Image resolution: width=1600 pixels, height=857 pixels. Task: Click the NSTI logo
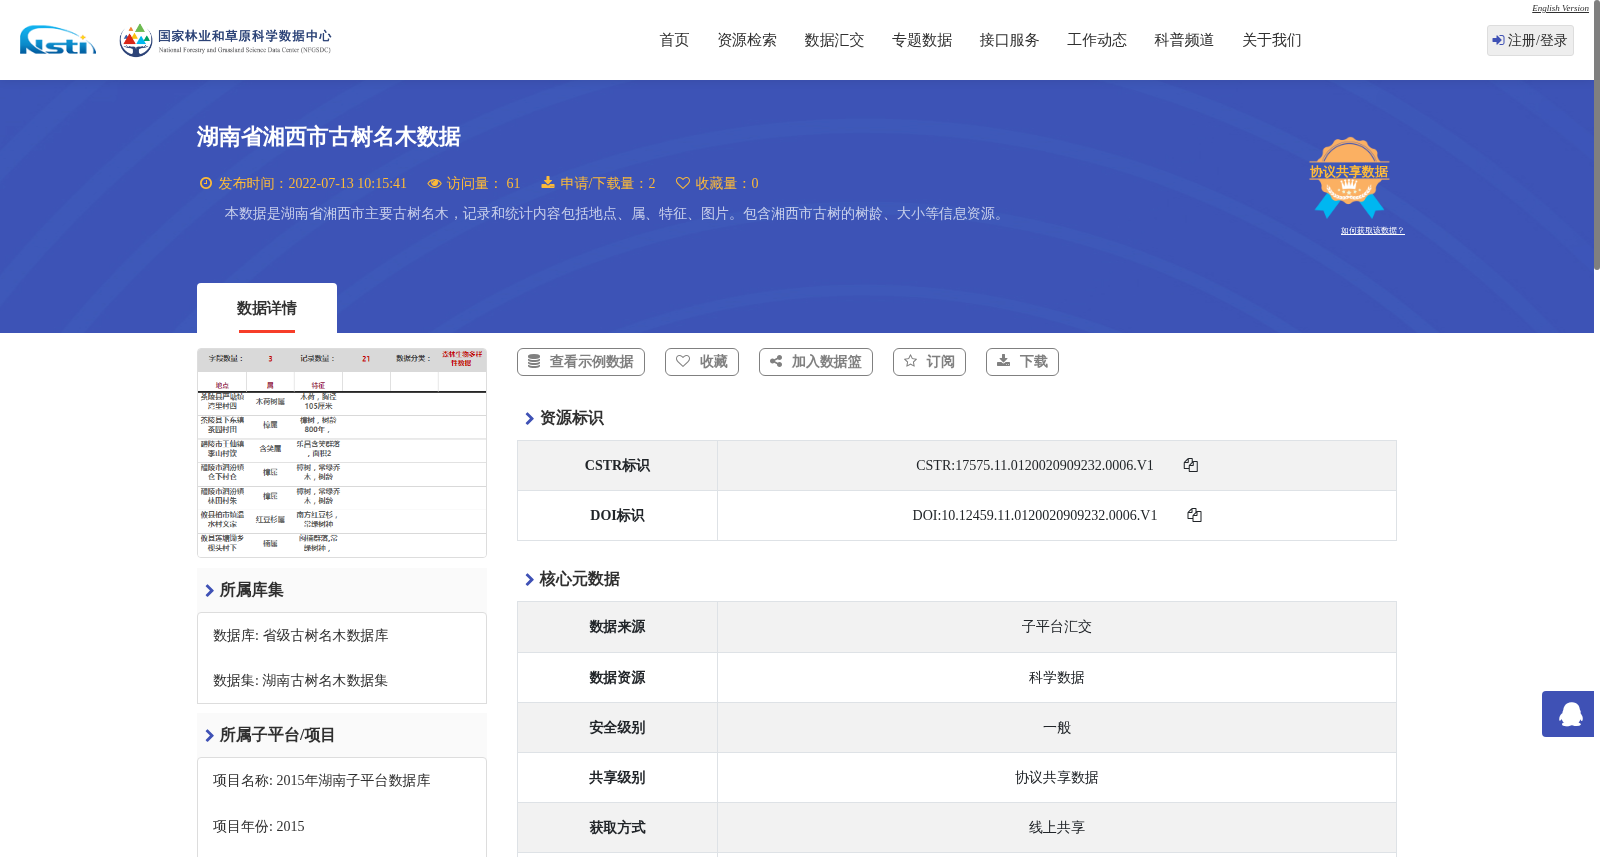[58, 40]
